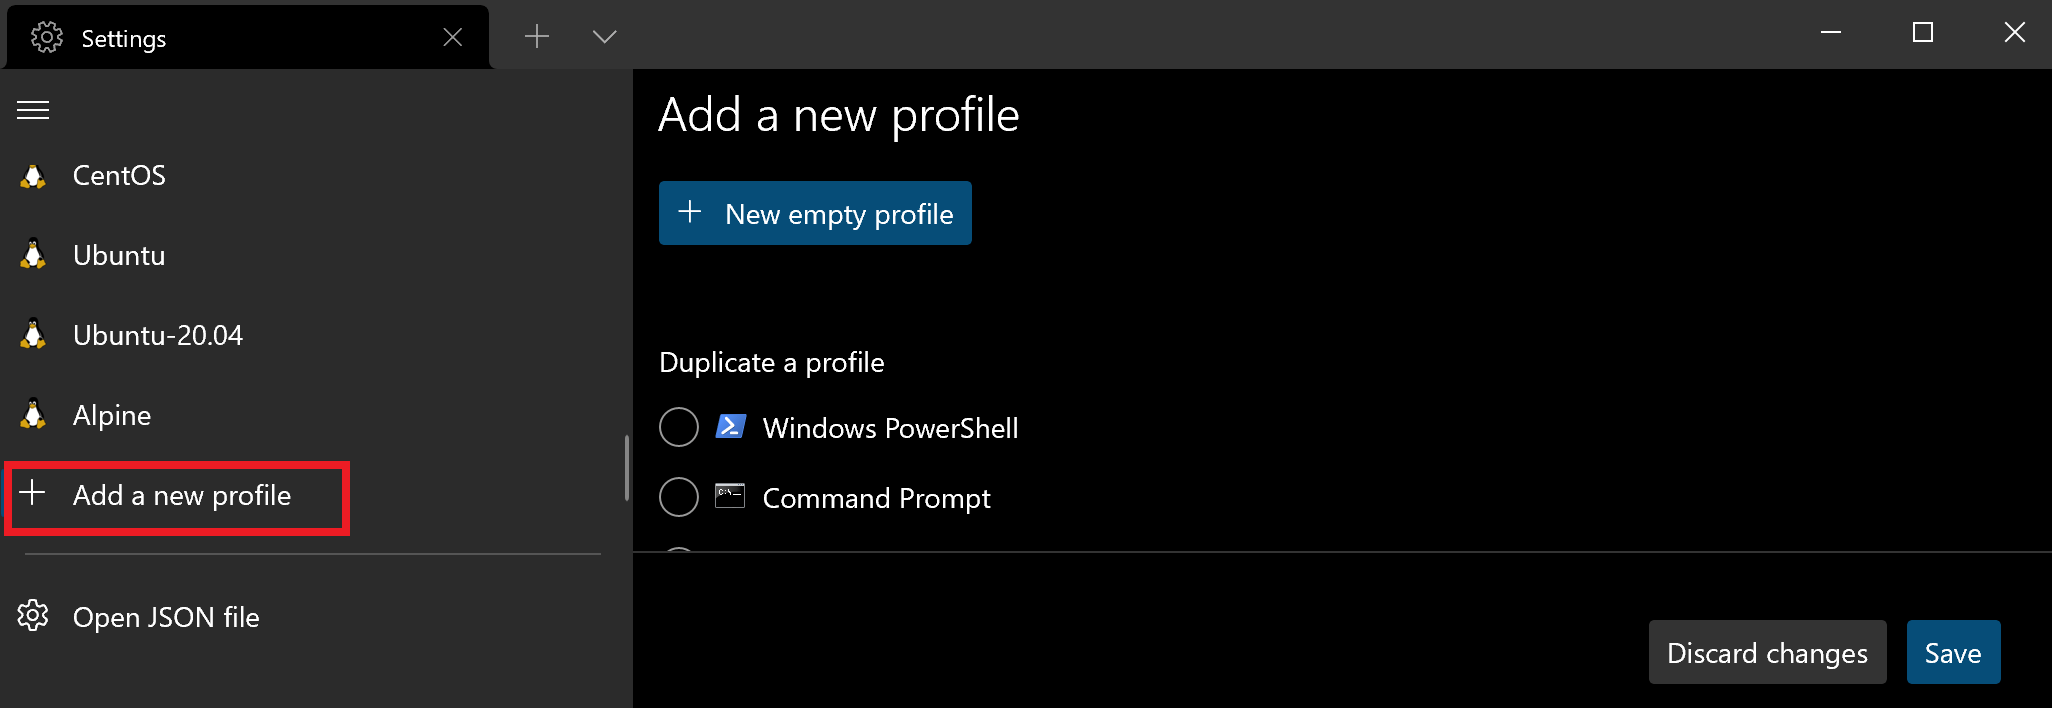
Task: Click the Duplicate a profile heading
Action: tap(772, 362)
